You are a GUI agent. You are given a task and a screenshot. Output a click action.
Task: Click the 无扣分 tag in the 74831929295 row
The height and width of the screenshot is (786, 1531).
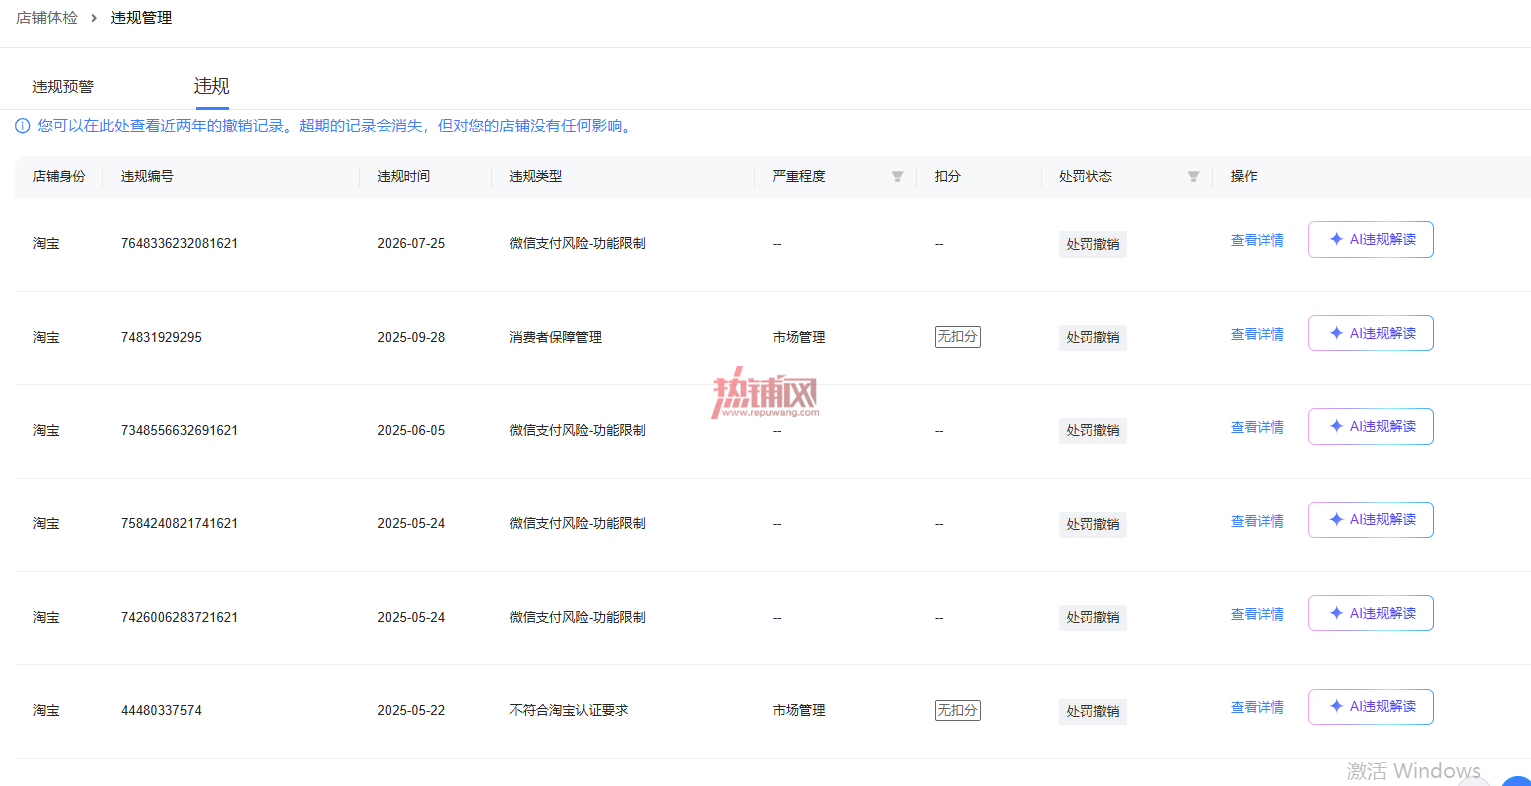957,337
